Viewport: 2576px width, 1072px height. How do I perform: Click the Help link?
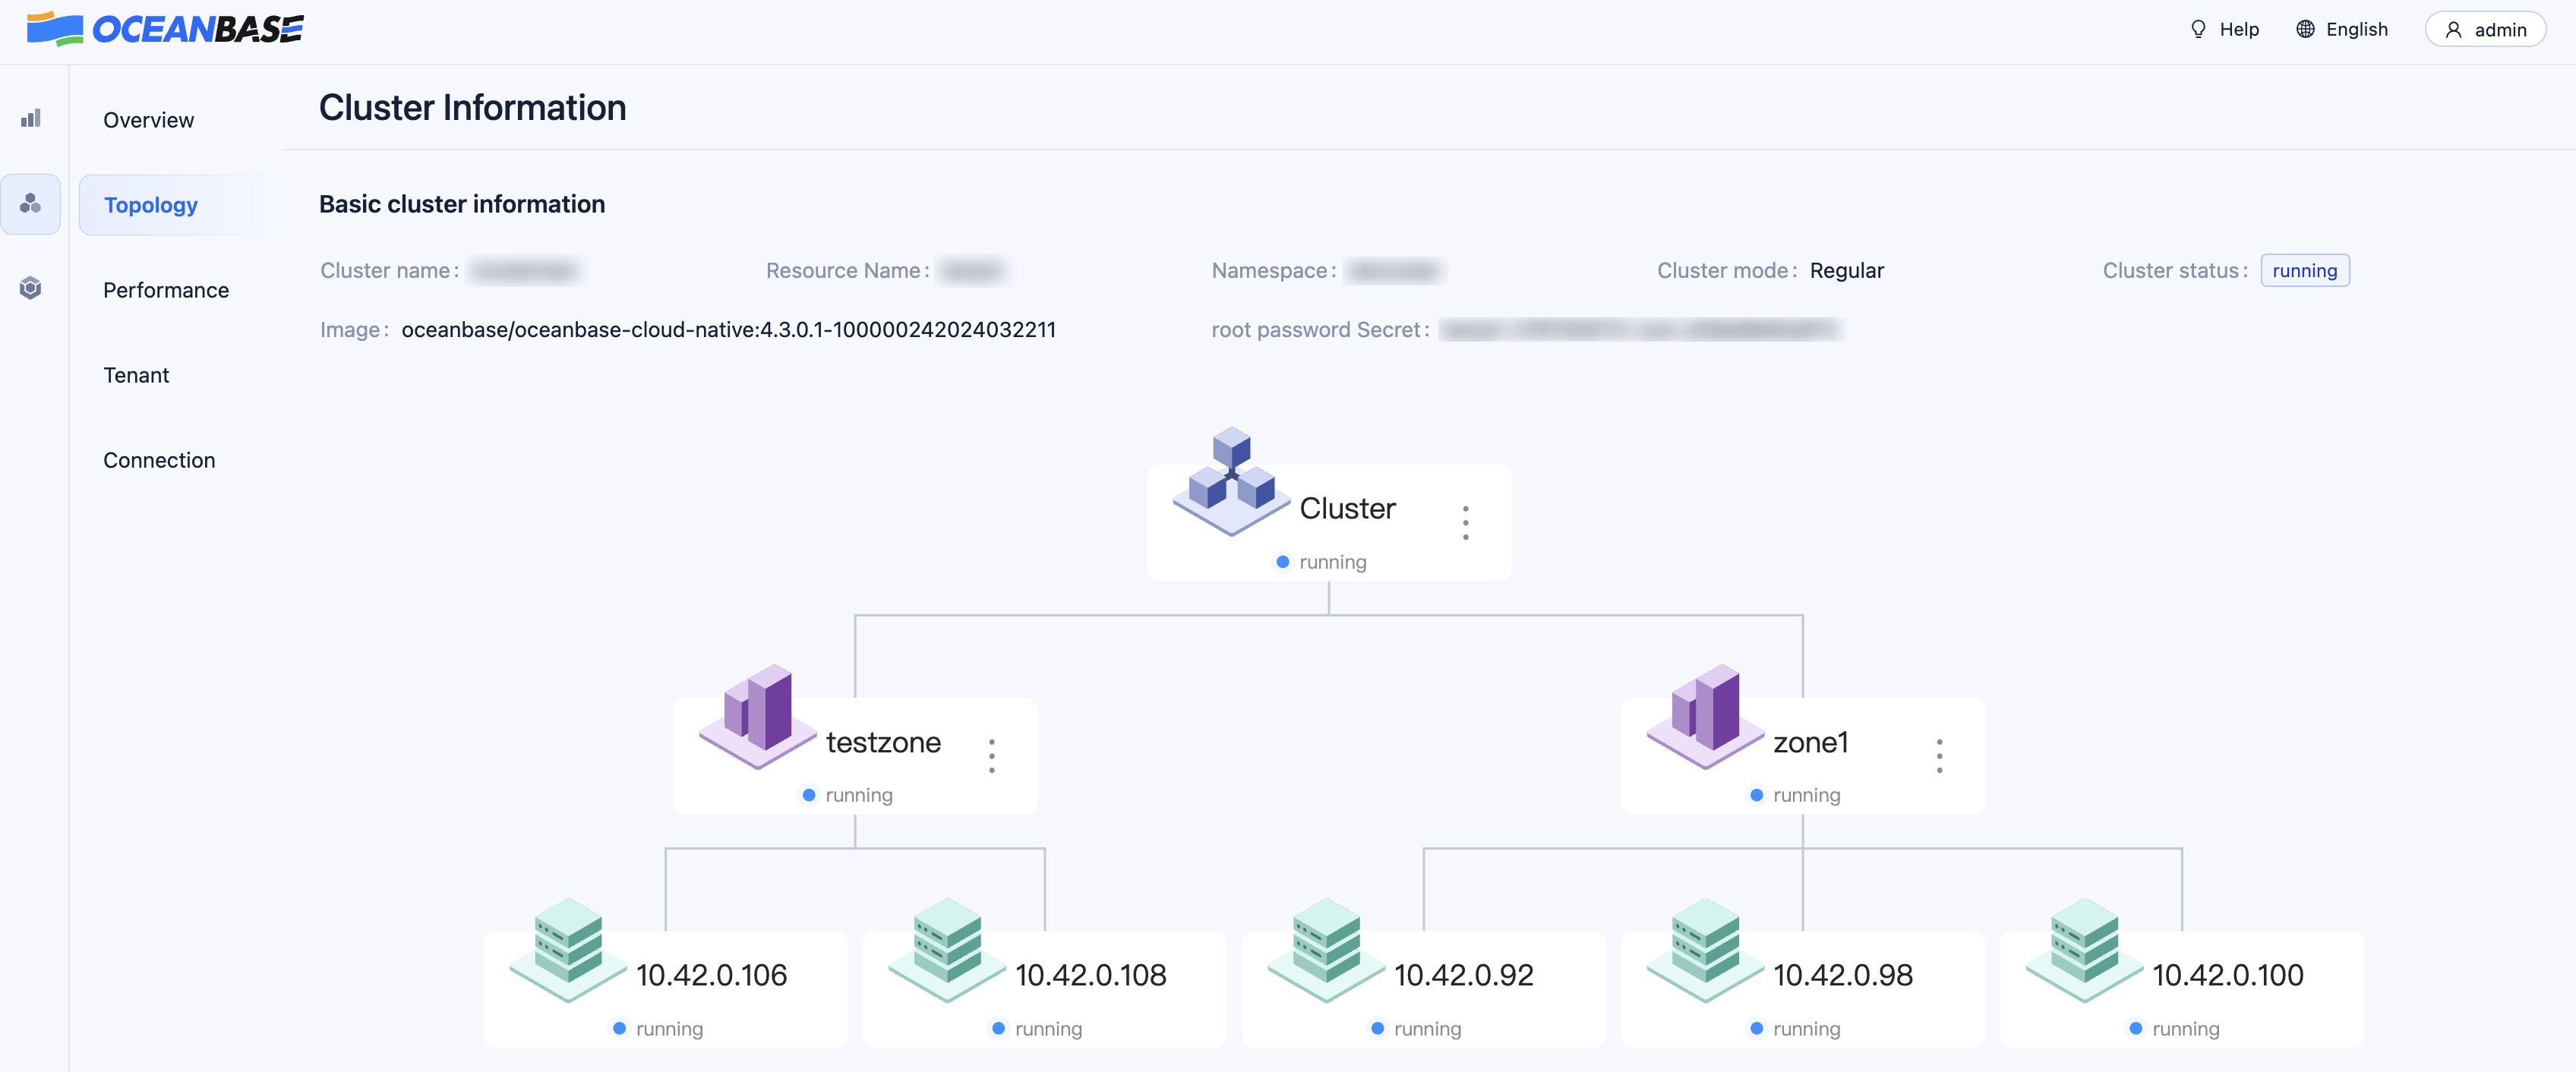(x=2225, y=30)
